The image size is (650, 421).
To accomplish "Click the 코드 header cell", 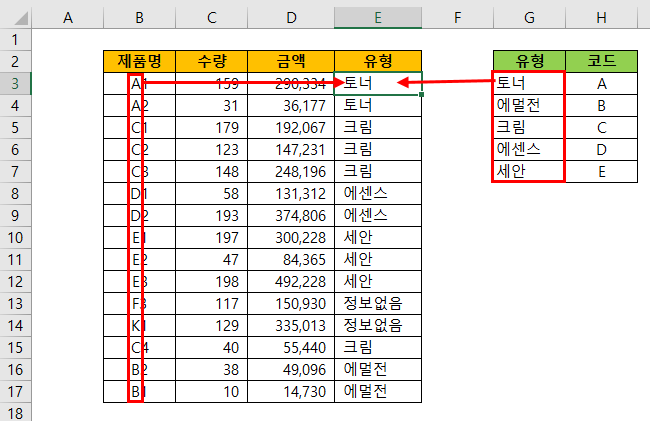I will (601, 62).
